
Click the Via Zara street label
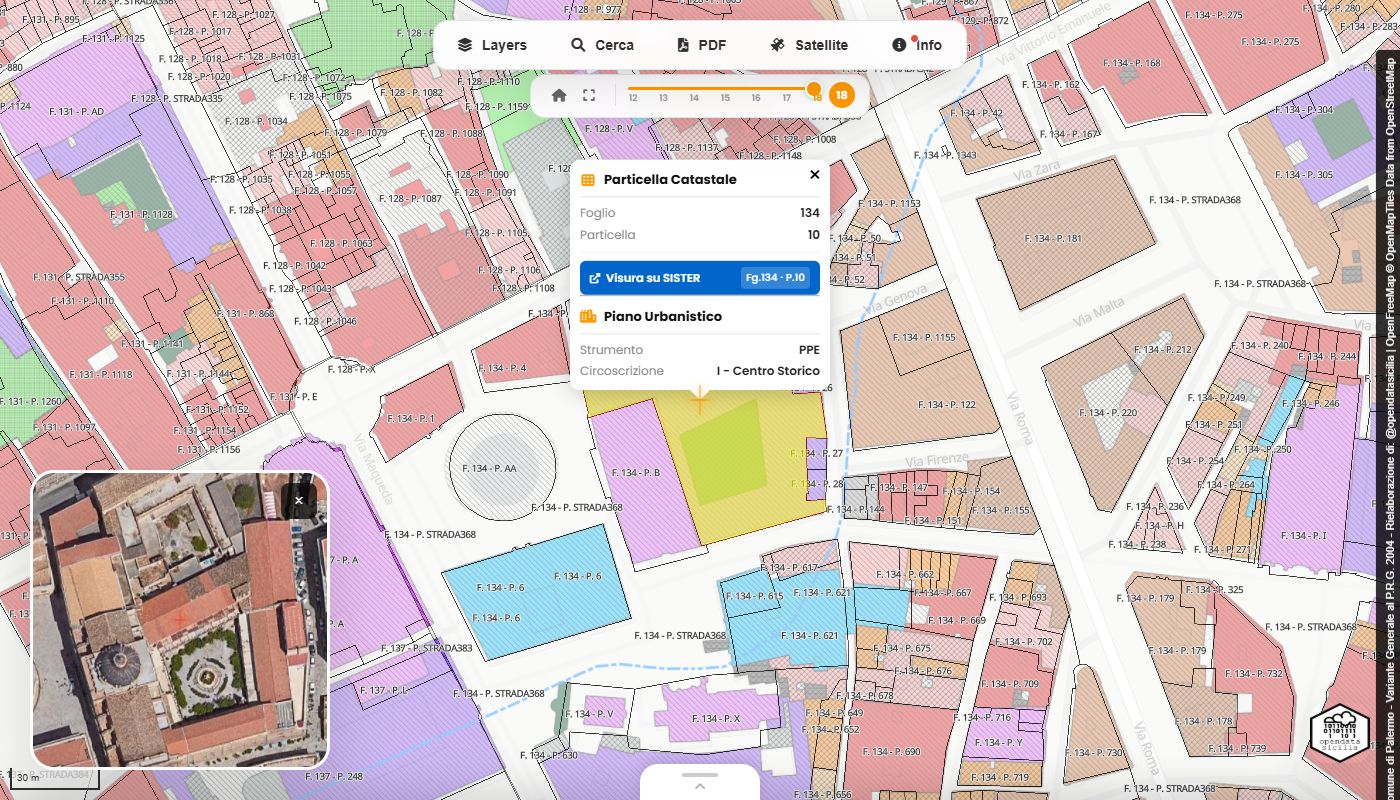coord(1037,171)
